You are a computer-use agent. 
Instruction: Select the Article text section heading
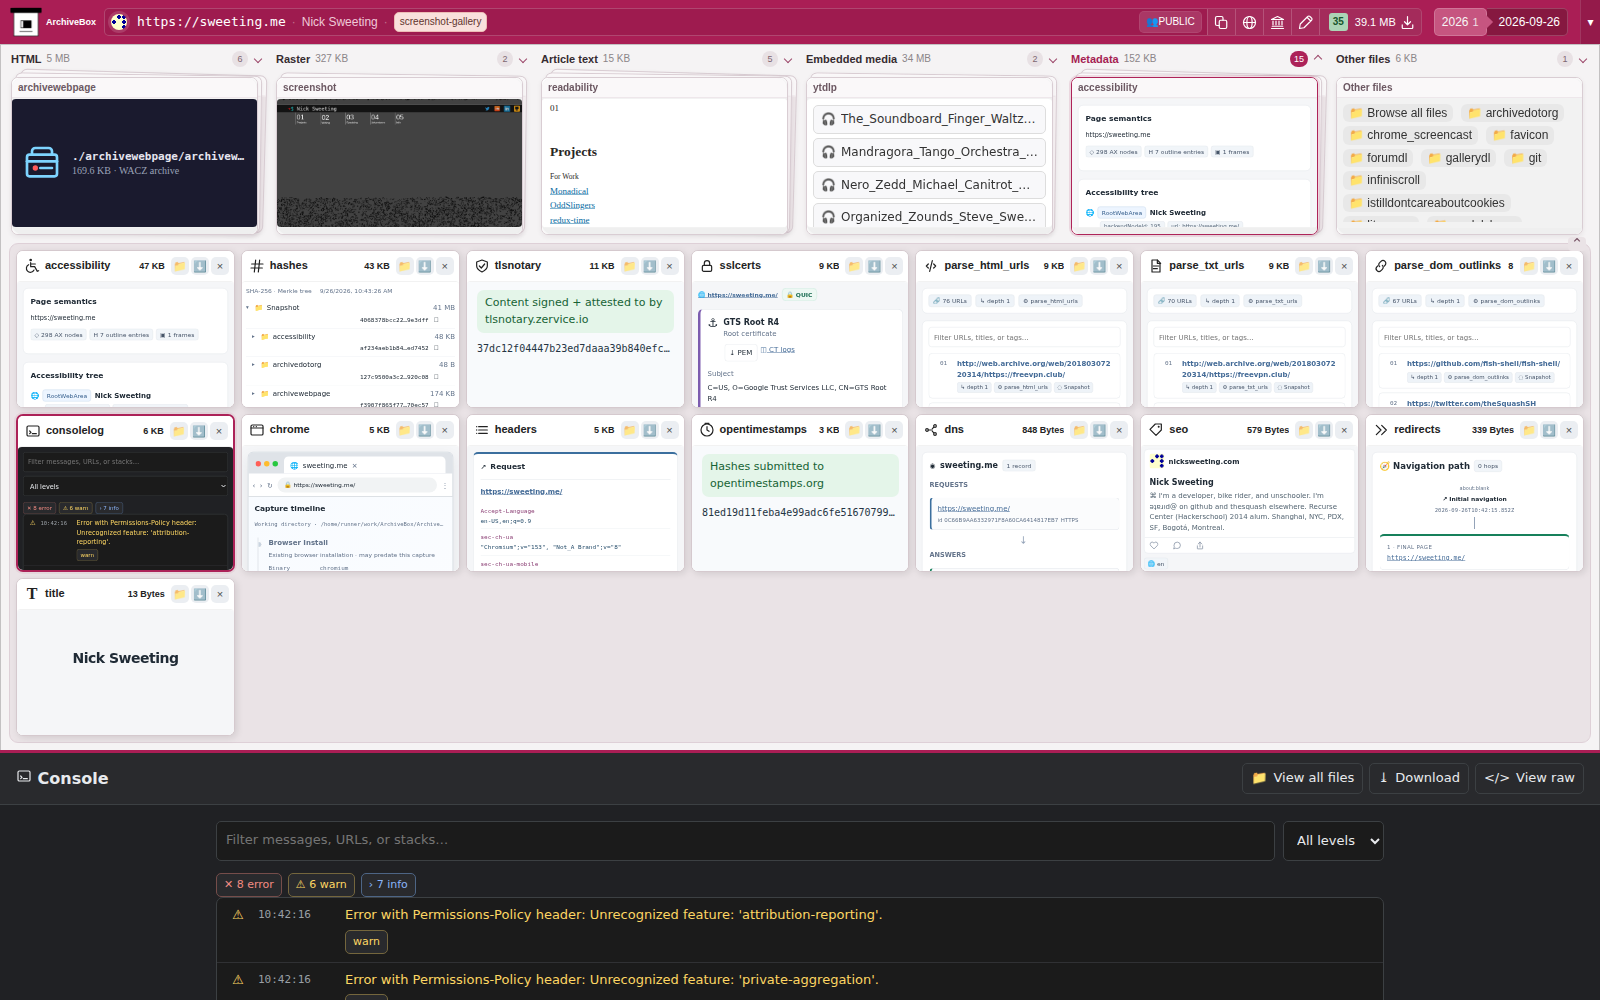(x=569, y=59)
